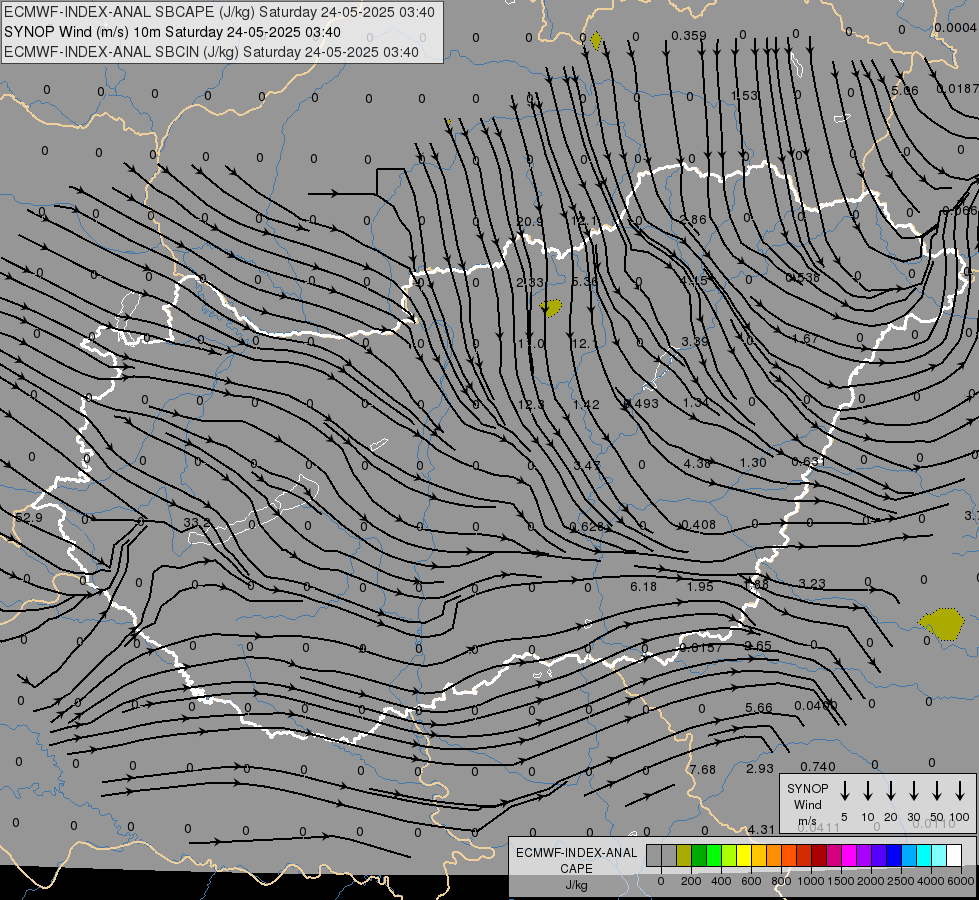Click the CAPE value 52.9 on the map
This screenshot has width=979, height=900.
29,518
